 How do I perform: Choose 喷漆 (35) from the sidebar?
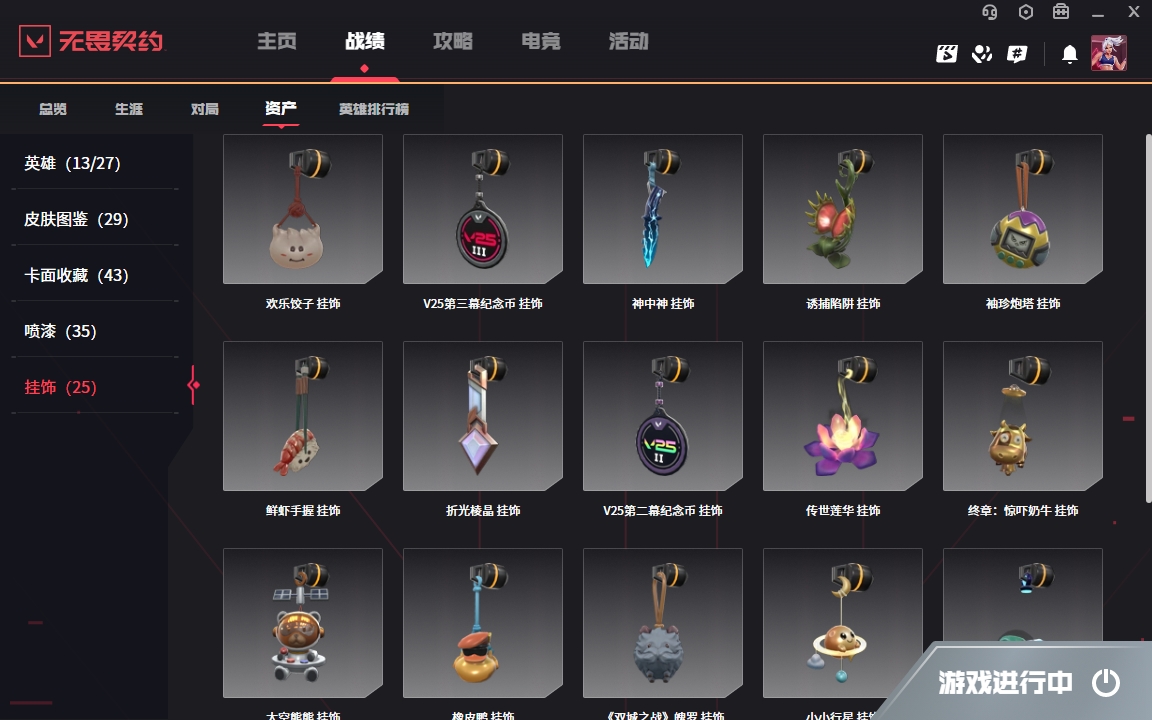(60, 331)
